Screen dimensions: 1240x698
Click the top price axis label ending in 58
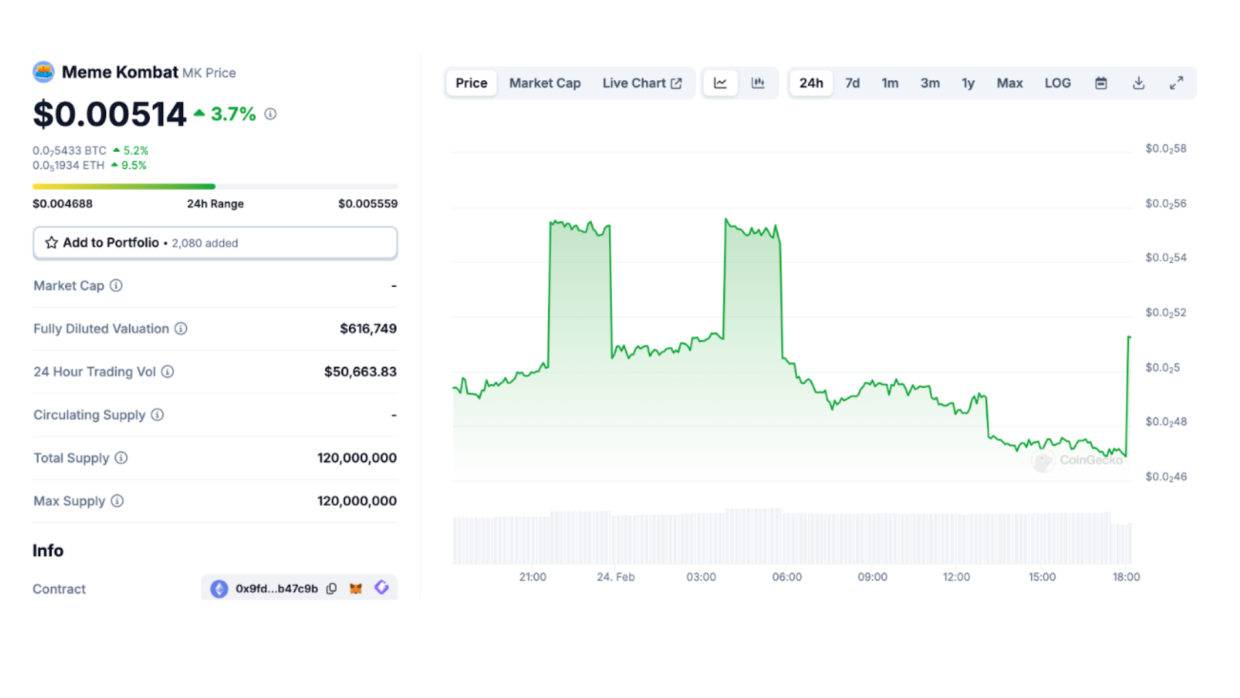1166,149
